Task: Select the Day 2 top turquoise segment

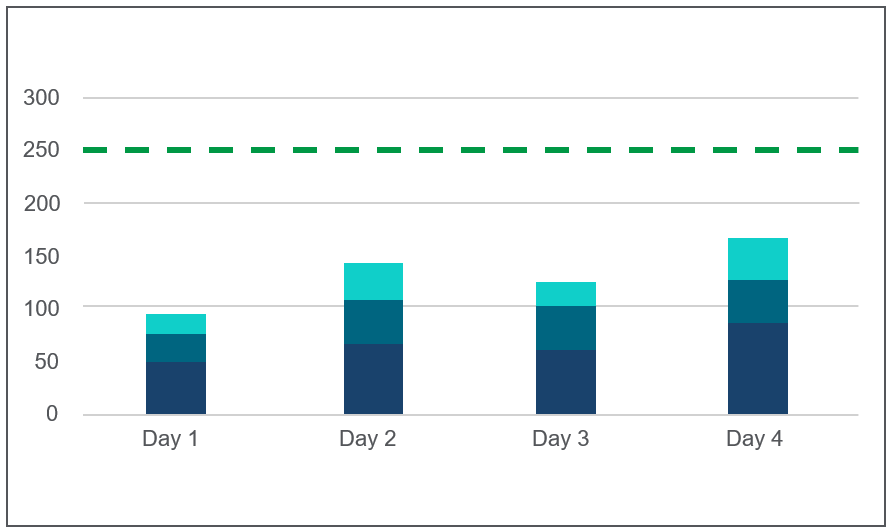Action: coord(373,282)
